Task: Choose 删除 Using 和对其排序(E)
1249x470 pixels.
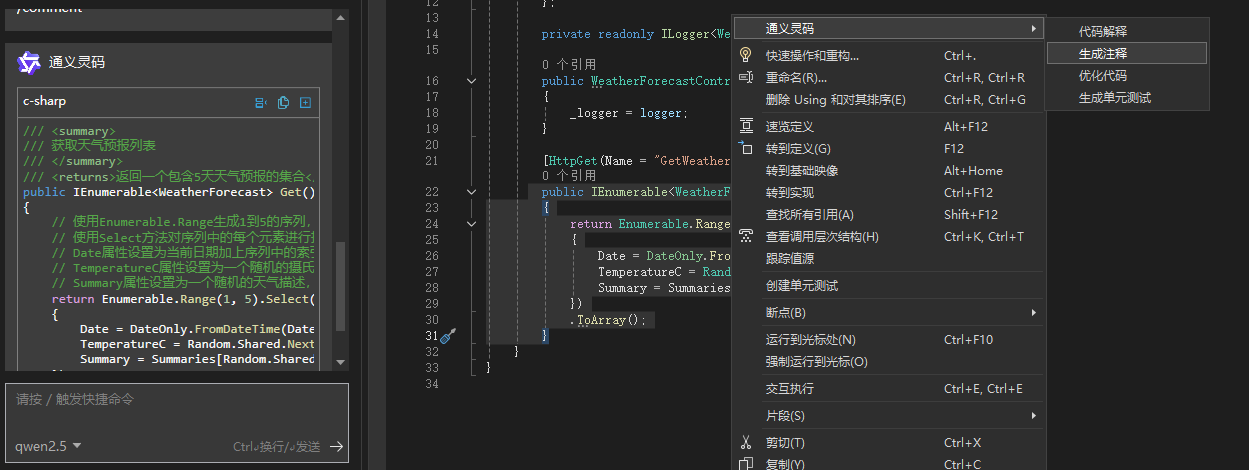Action: point(888,100)
